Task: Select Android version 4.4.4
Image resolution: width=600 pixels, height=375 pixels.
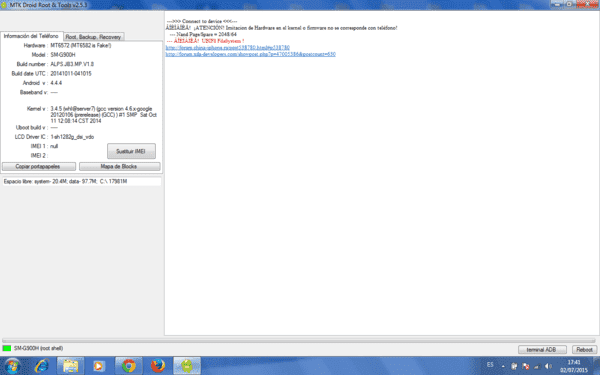Action: [56, 83]
